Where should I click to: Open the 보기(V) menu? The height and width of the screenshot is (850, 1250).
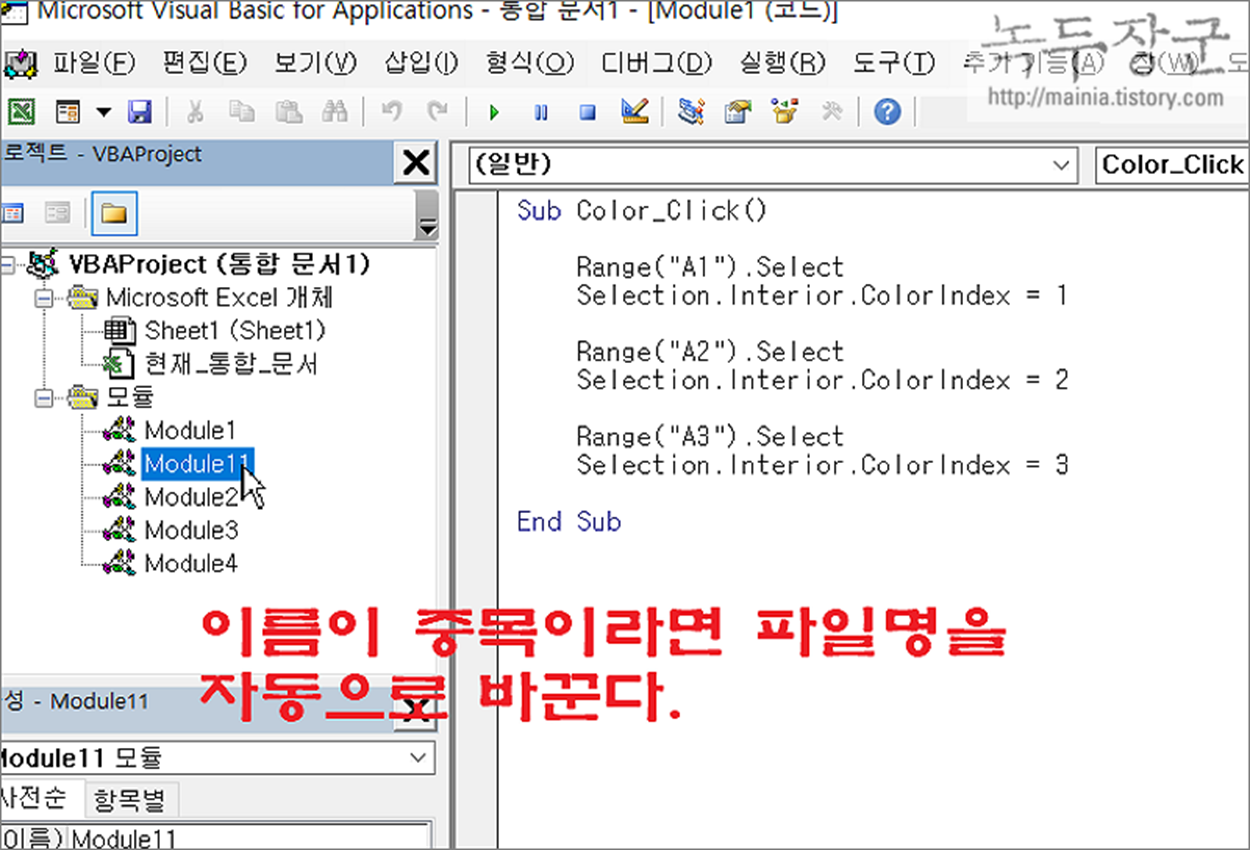click(x=315, y=63)
